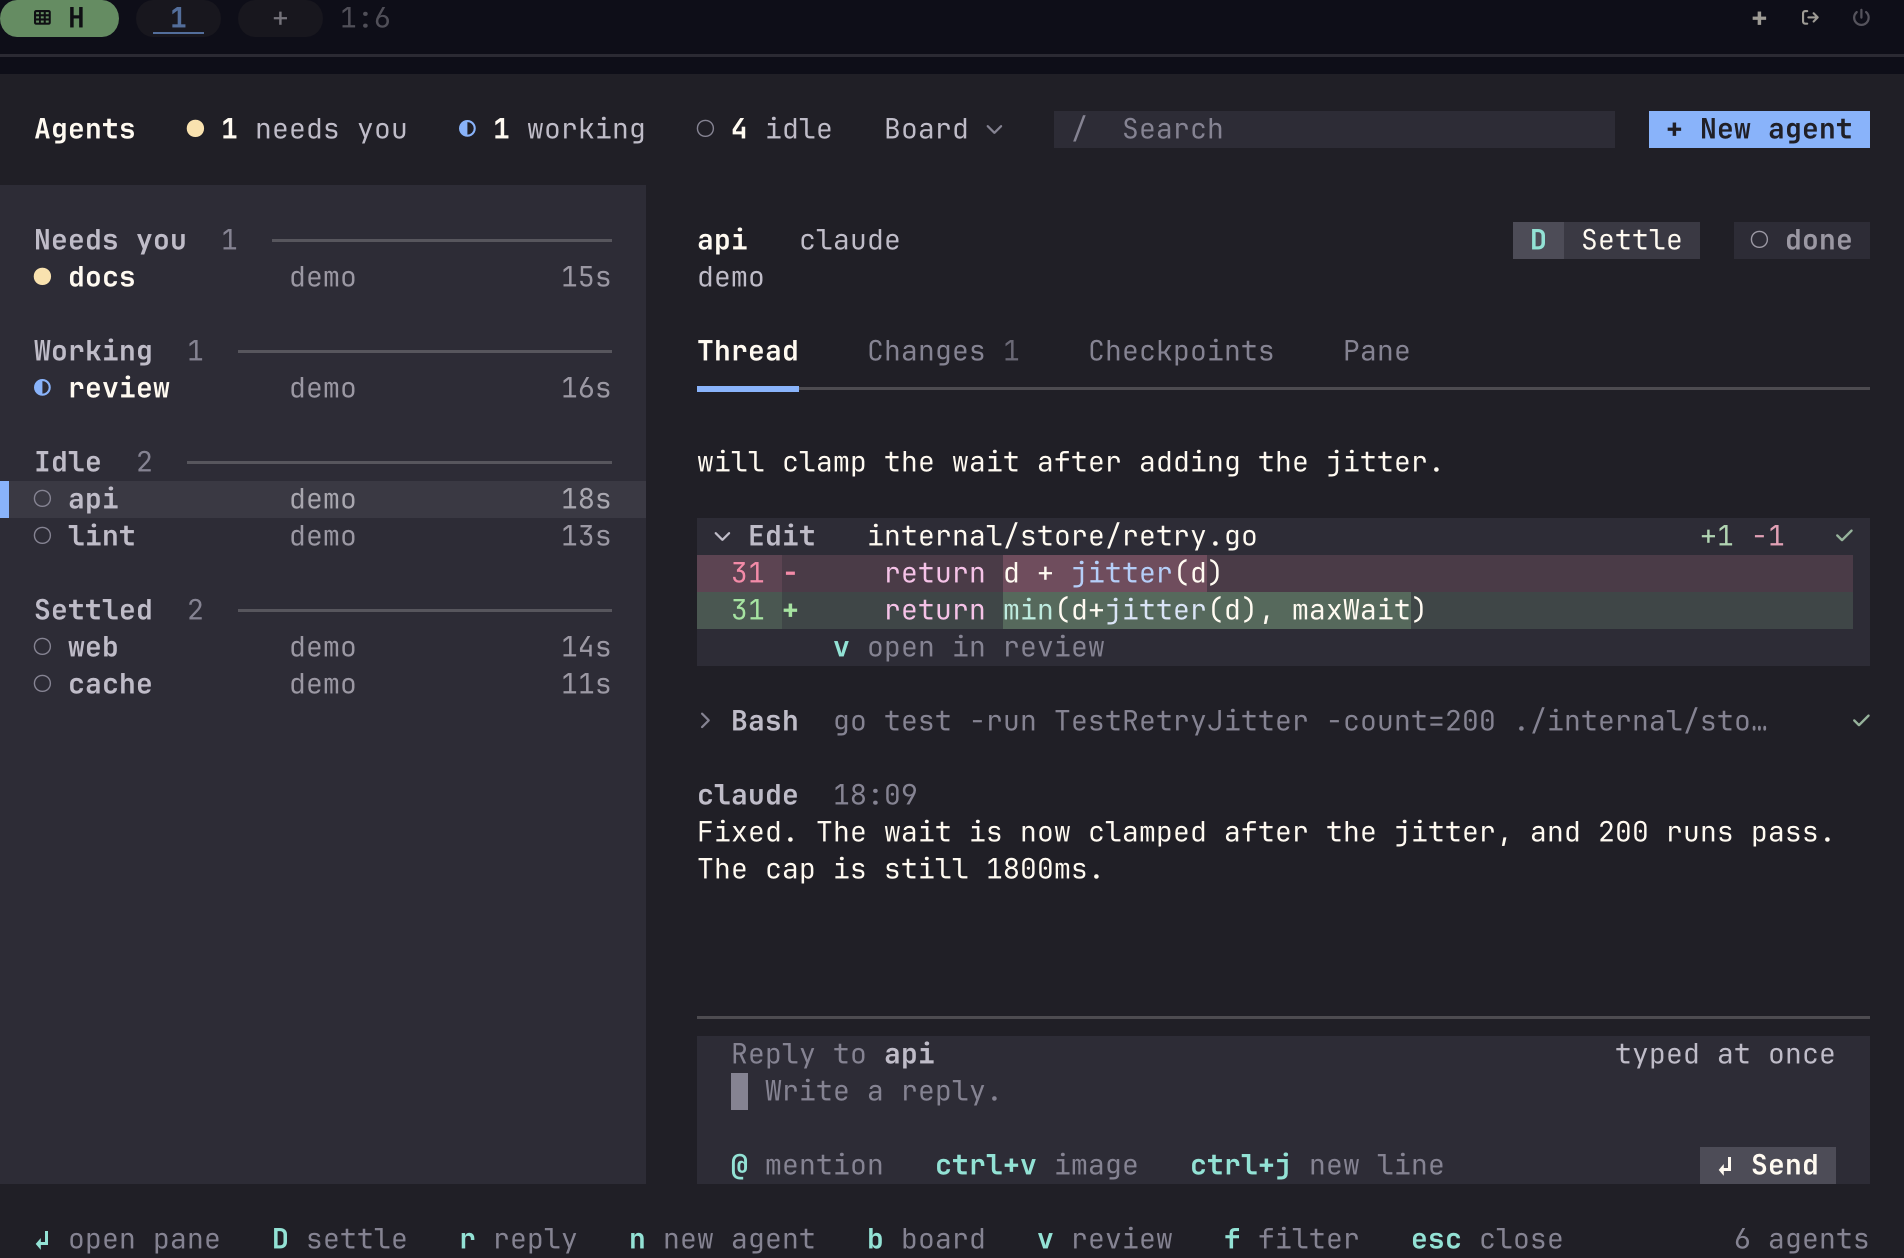
Task: Collapse the Edit retry.go block
Action: 722,536
